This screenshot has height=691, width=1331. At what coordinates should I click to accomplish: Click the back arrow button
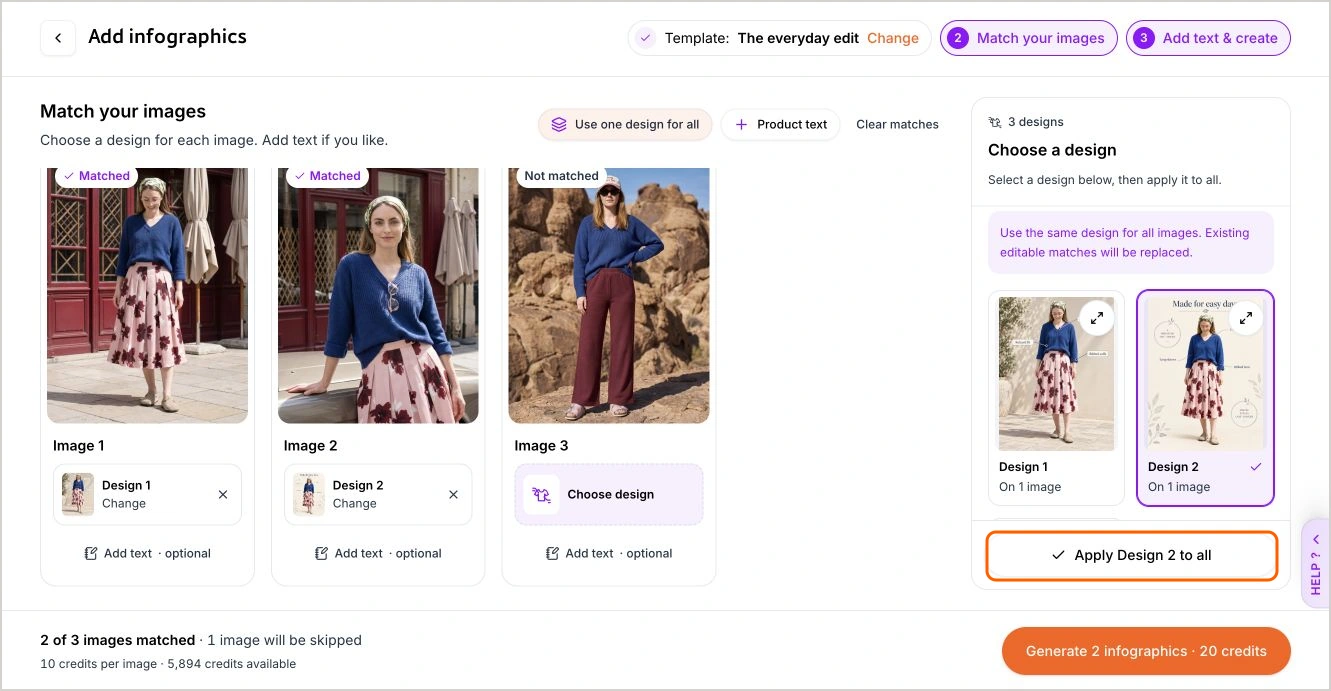tap(58, 38)
